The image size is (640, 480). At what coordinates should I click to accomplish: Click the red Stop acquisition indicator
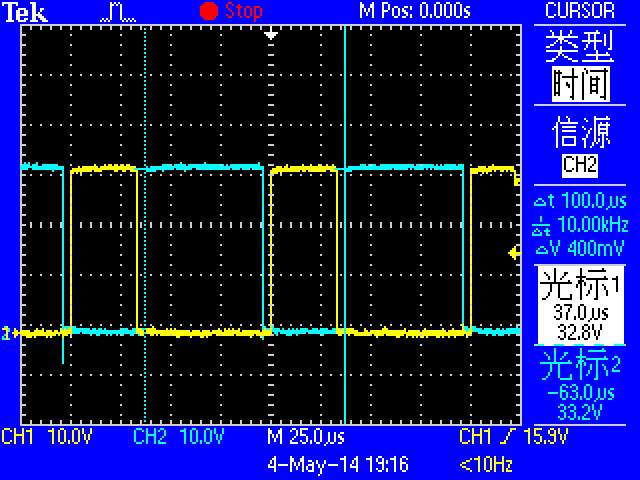click(x=231, y=11)
